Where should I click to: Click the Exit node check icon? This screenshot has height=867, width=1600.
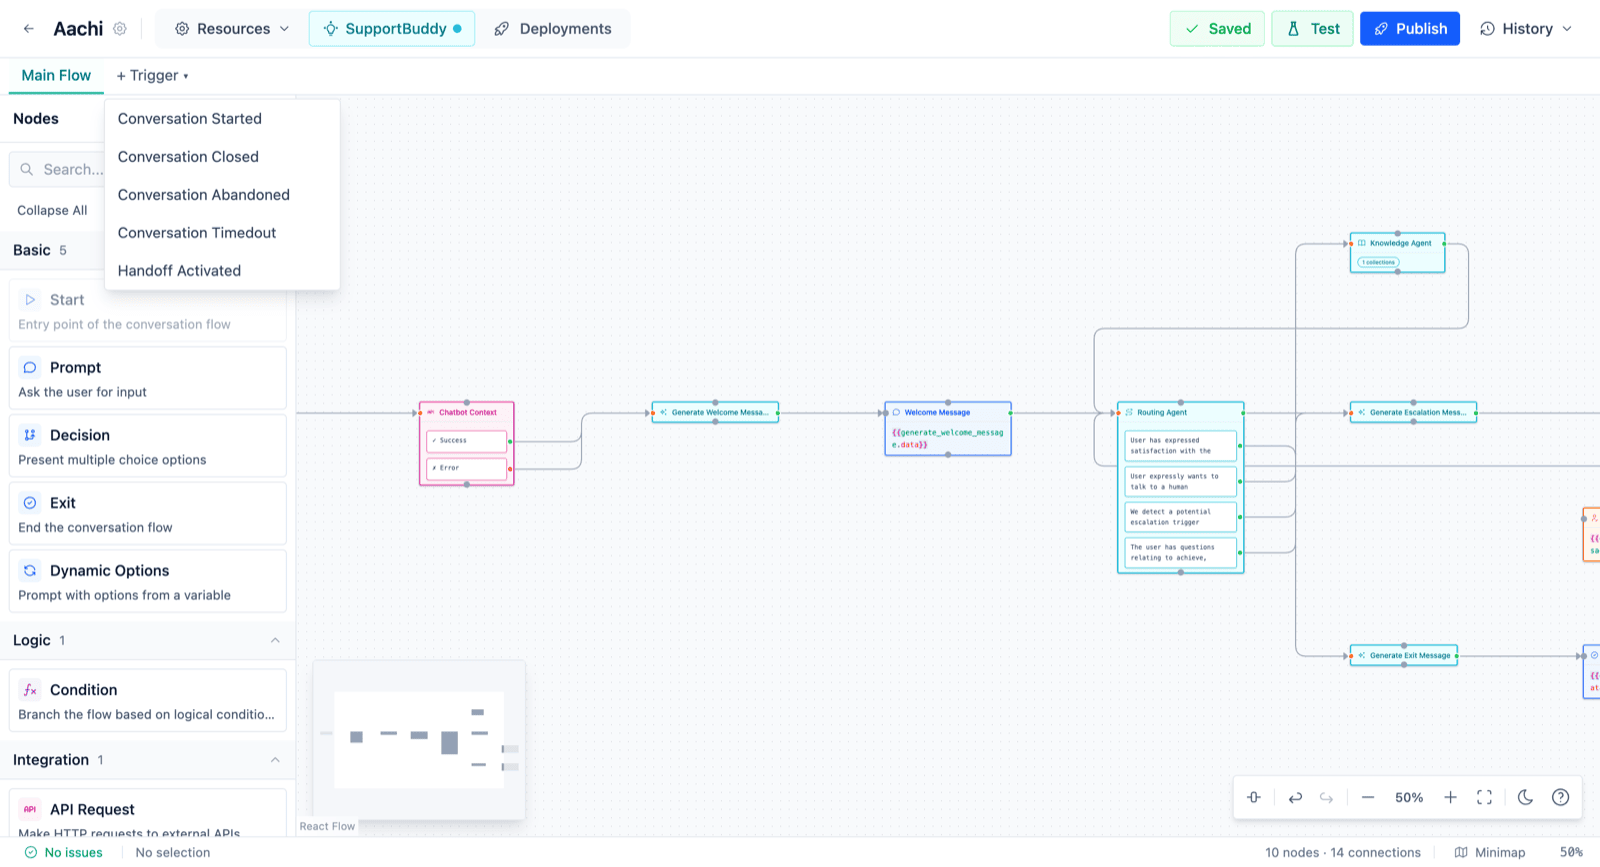(x=30, y=503)
